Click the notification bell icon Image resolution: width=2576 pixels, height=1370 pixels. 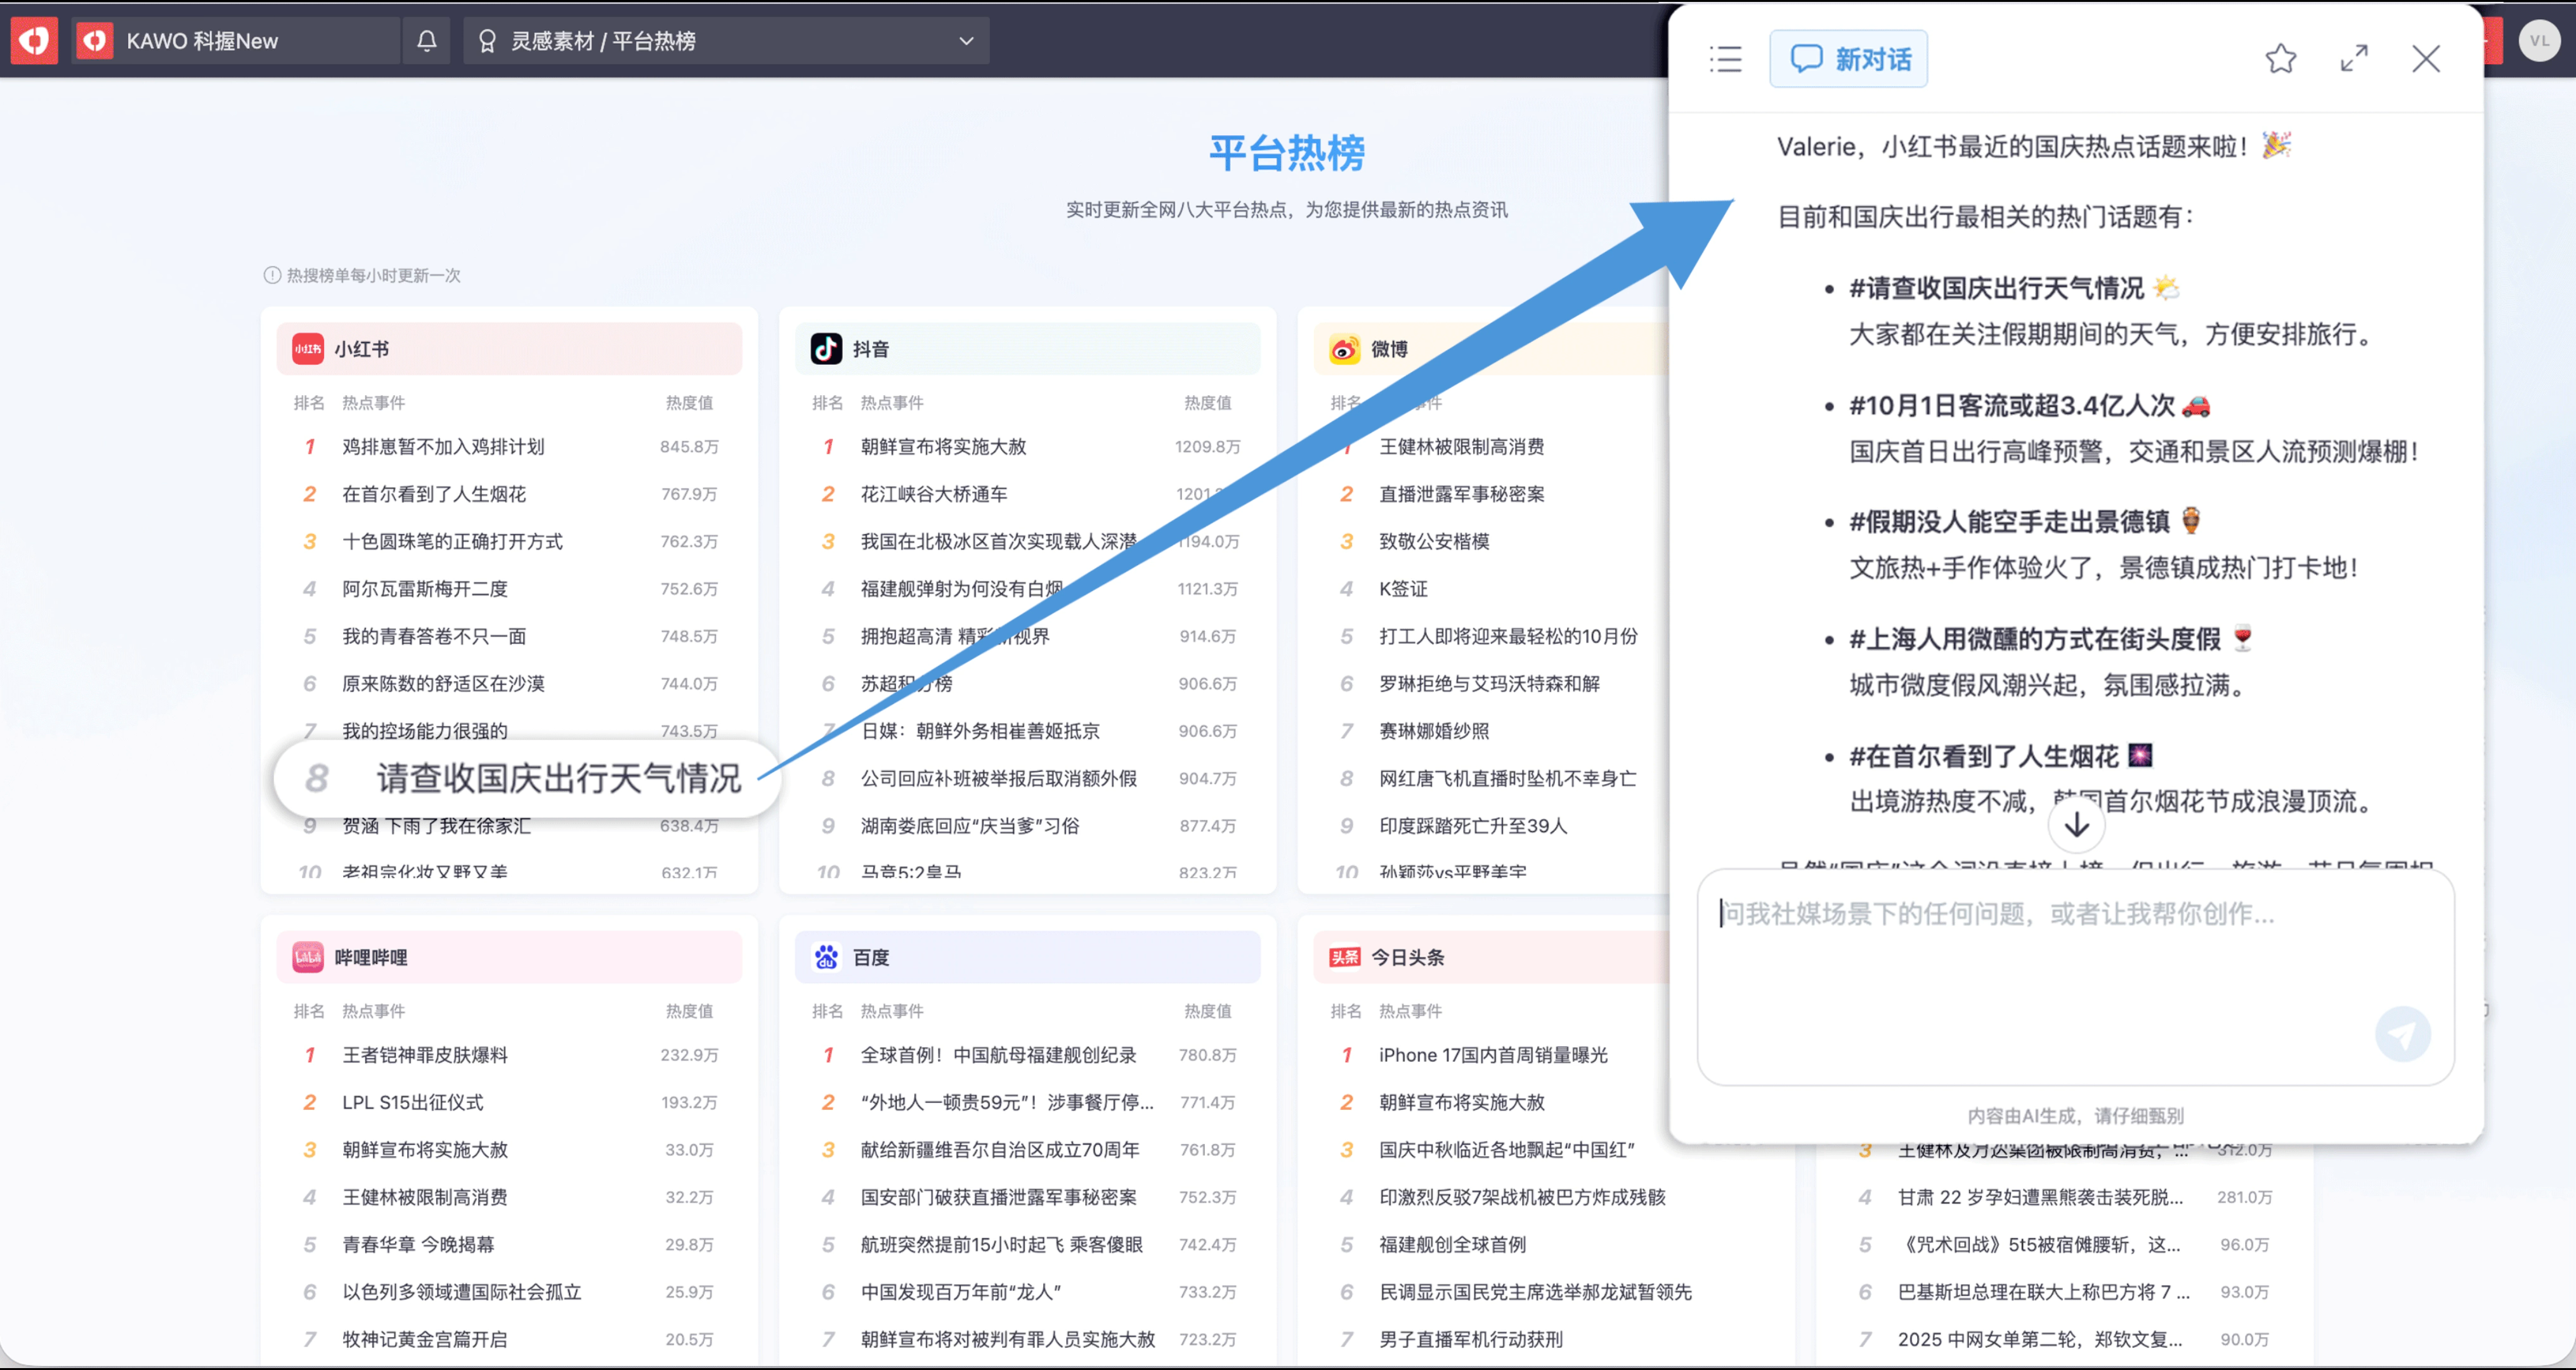coord(427,41)
